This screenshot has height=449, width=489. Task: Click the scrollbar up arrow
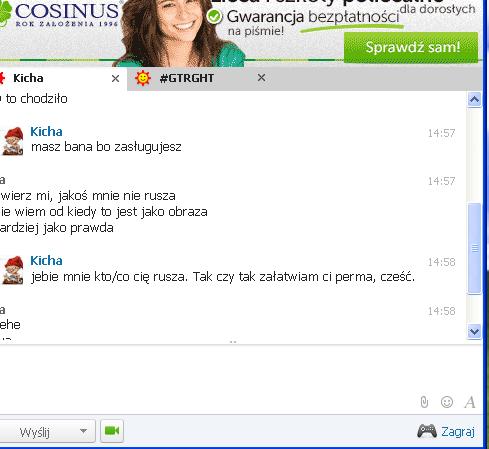(x=474, y=100)
